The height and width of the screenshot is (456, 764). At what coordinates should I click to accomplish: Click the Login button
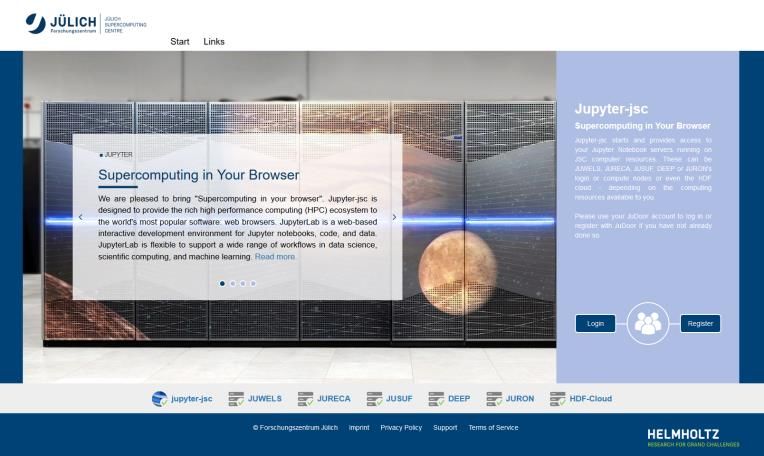[x=595, y=323]
